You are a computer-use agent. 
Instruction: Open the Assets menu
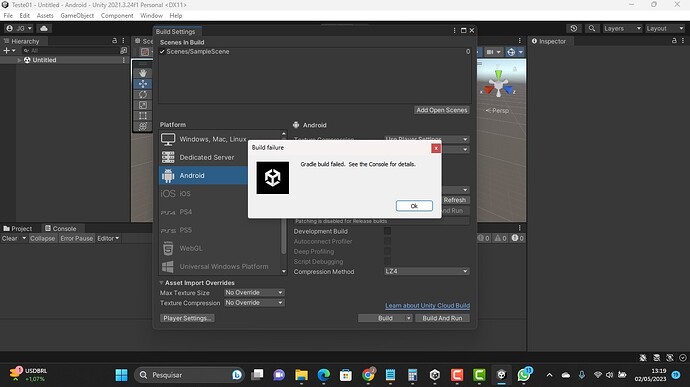(x=45, y=15)
